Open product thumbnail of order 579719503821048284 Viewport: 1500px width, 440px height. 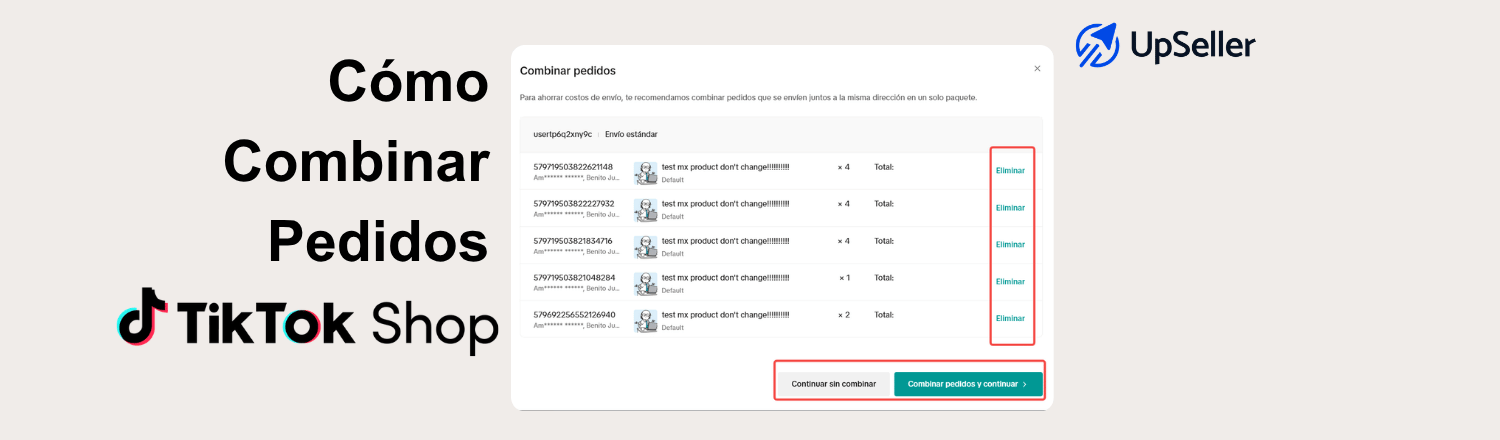(x=646, y=284)
